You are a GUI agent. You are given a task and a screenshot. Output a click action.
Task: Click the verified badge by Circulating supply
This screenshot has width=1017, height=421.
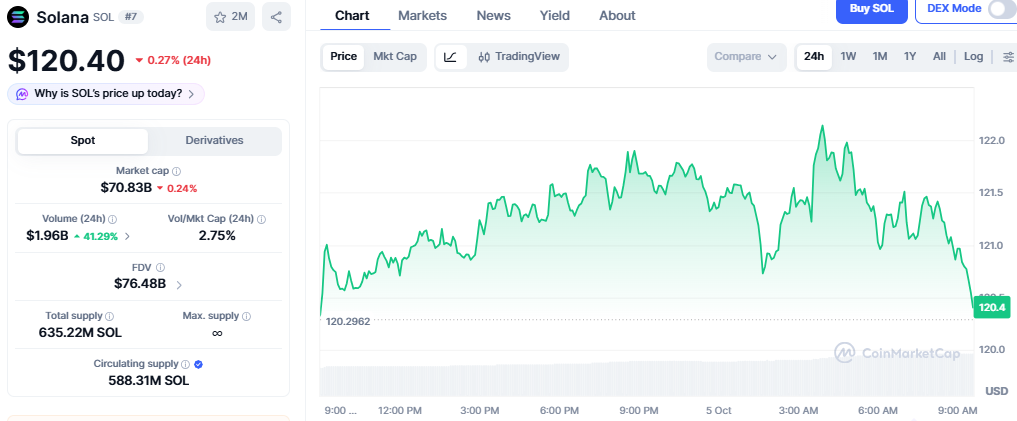tap(199, 365)
